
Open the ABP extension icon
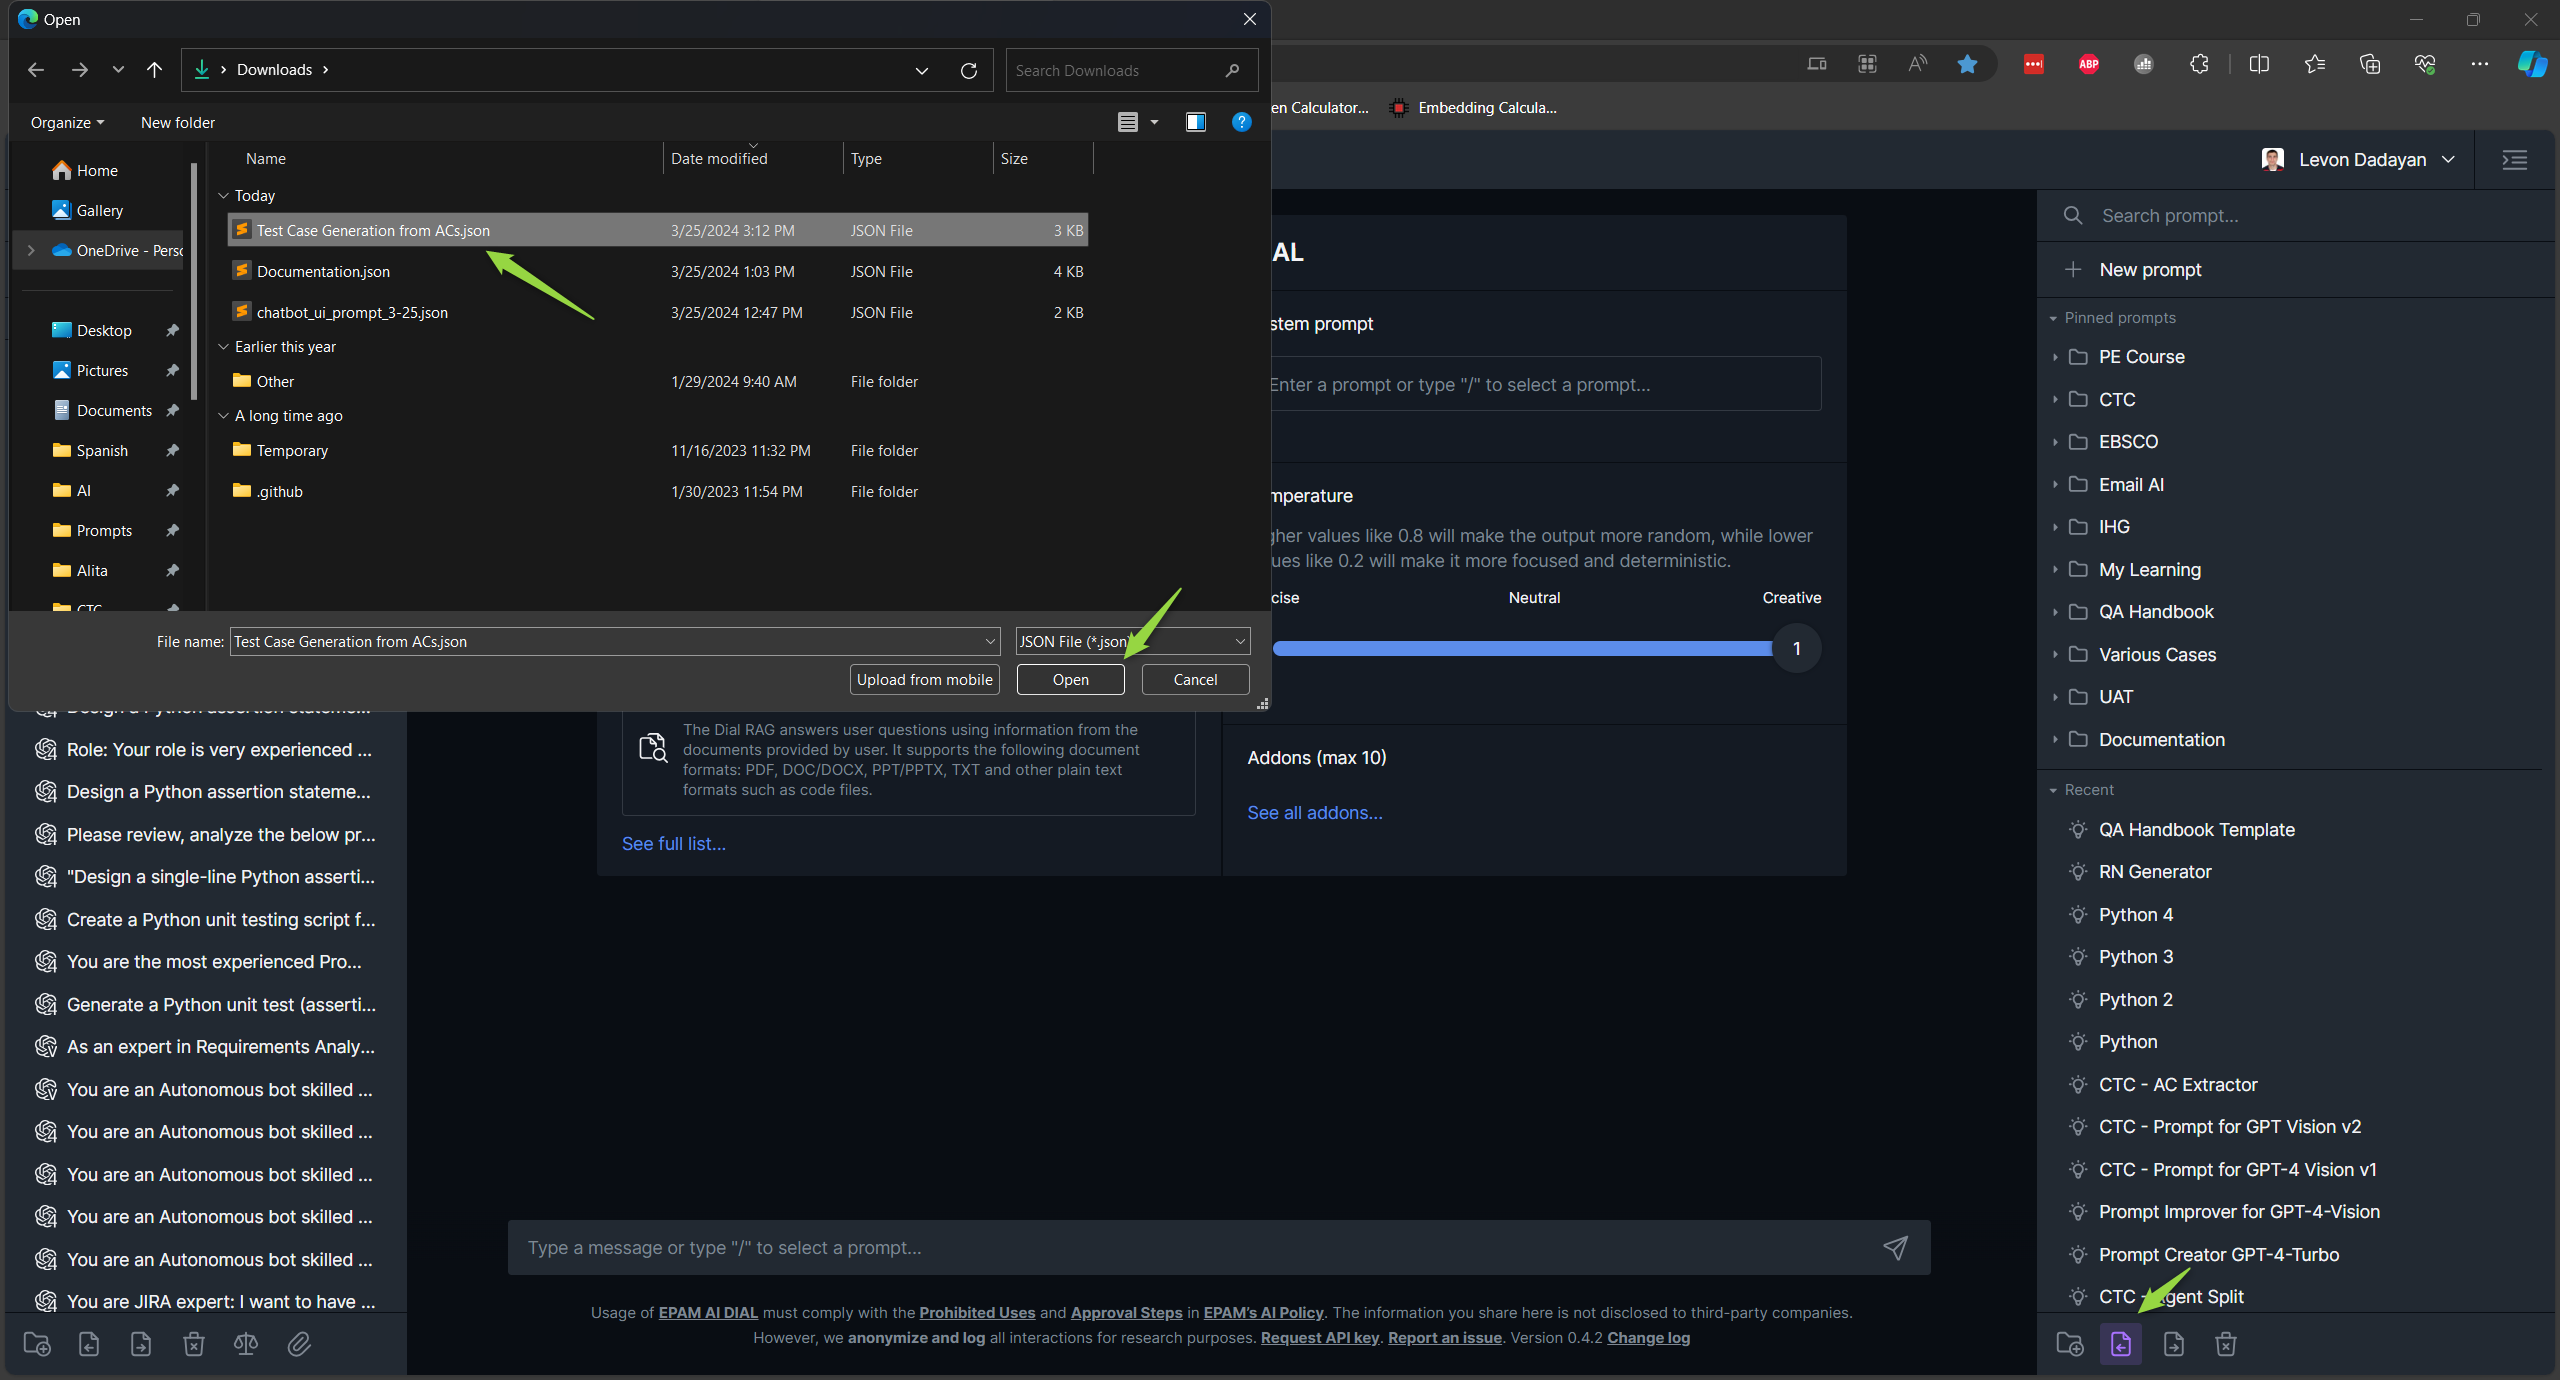click(2088, 64)
